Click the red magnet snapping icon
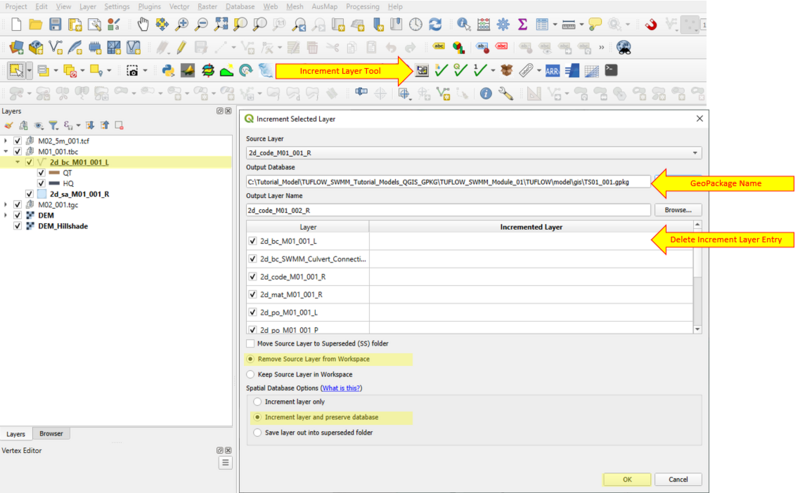The height and width of the screenshot is (493, 800). [x=651, y=24]
